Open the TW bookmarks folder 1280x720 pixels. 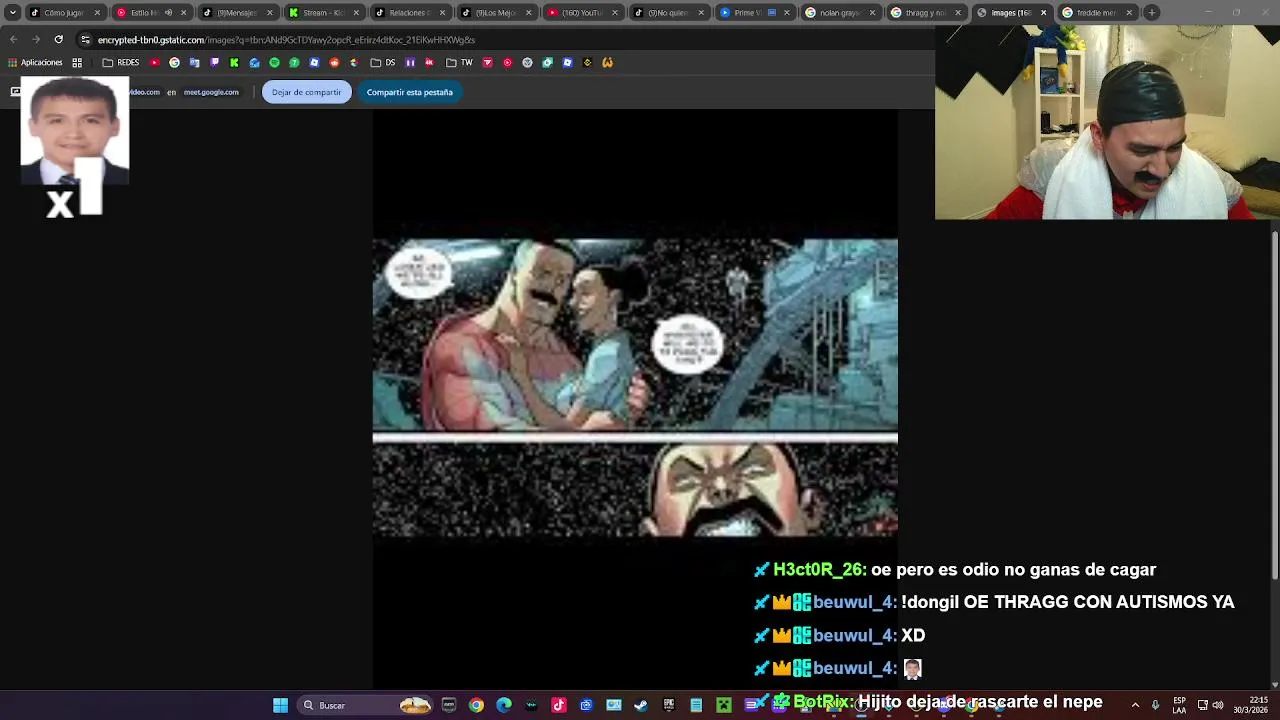(x=459, y=62)
